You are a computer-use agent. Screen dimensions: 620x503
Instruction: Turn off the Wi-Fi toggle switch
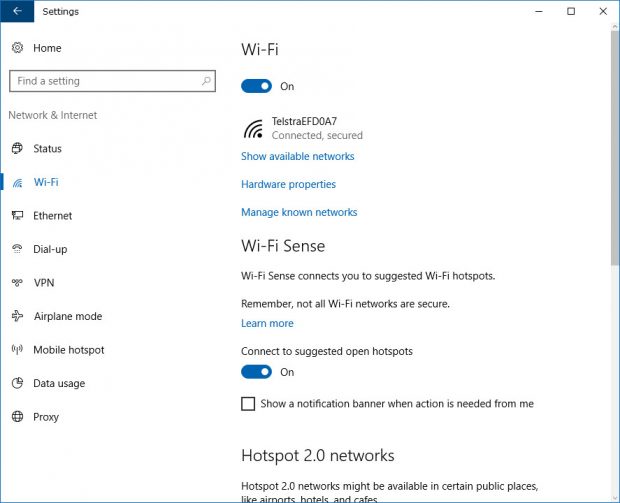(x=256, y=86)
